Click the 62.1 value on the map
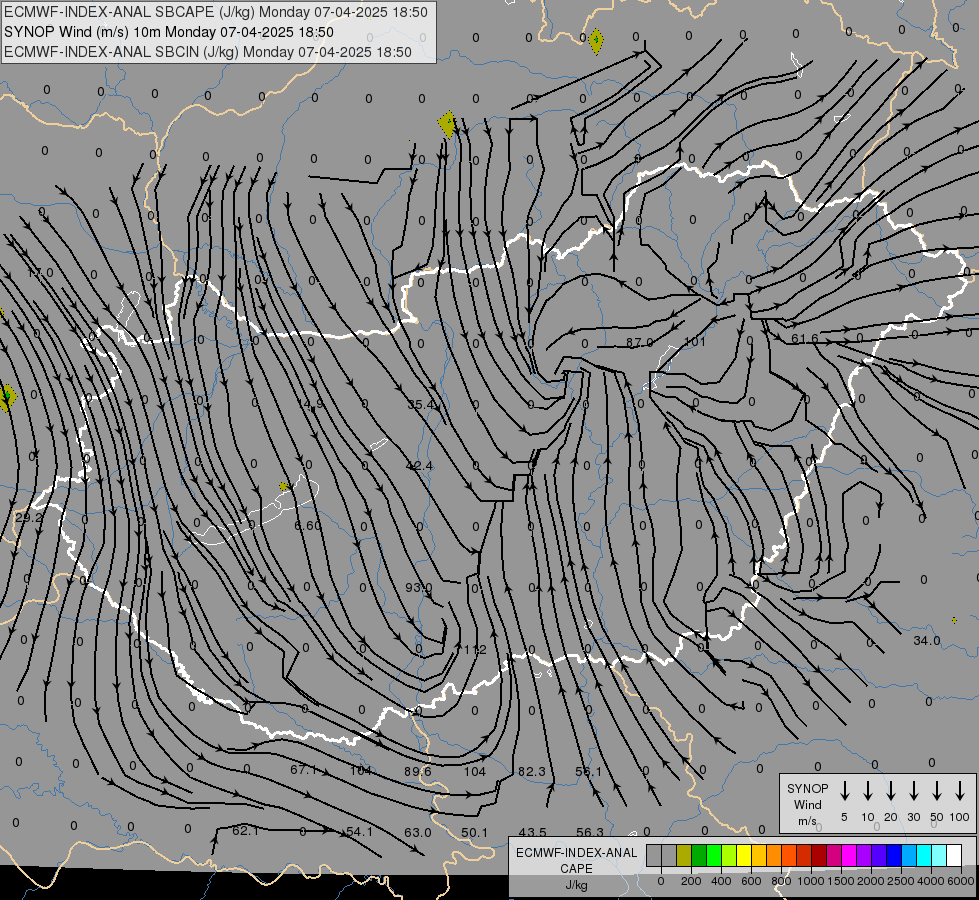This screenshot has width=979, height=900. tap(245, 831)
